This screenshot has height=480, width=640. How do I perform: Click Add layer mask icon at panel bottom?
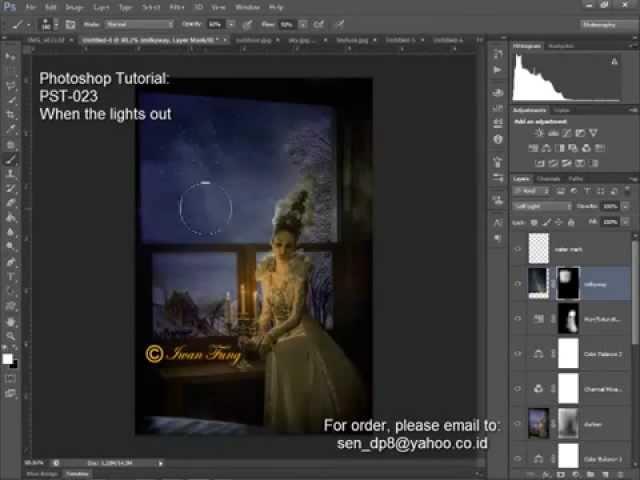pos(561,475)
